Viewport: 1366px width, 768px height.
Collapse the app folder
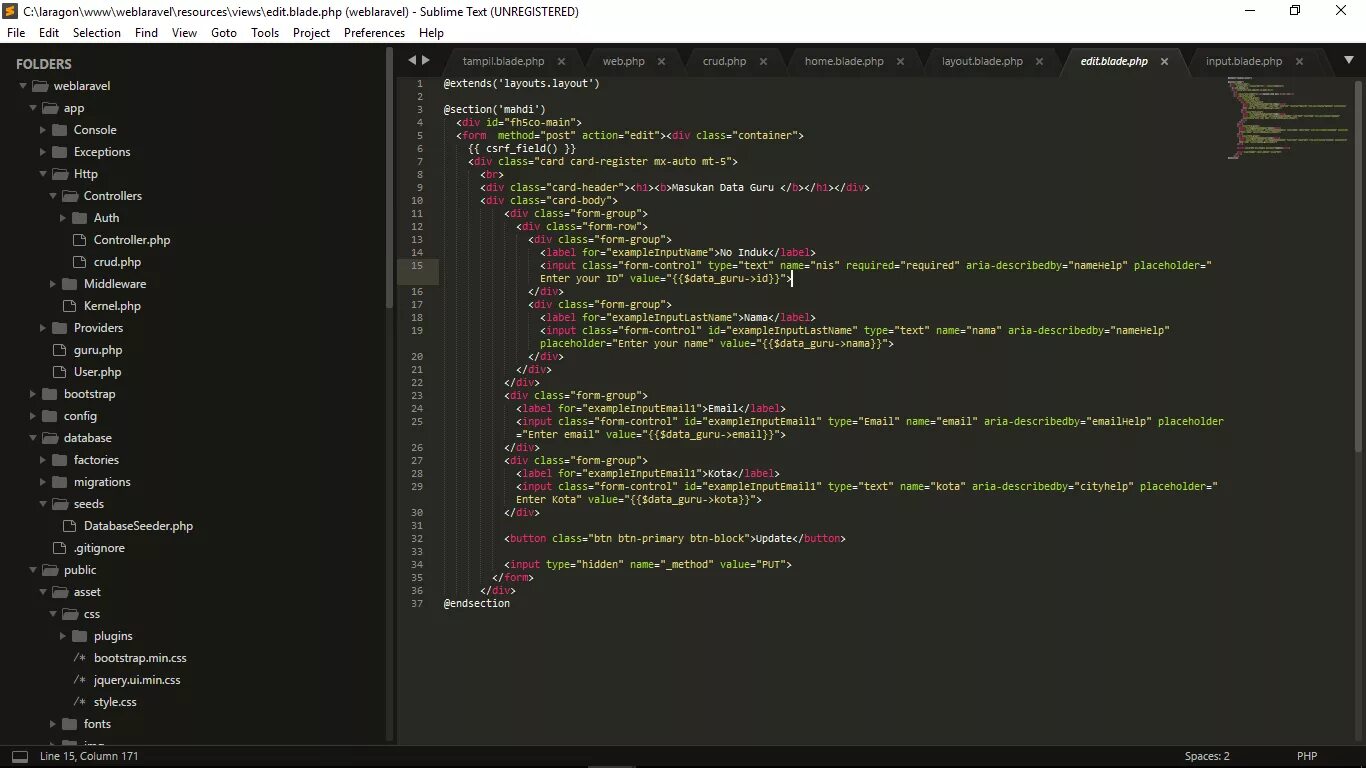(33, 108)
